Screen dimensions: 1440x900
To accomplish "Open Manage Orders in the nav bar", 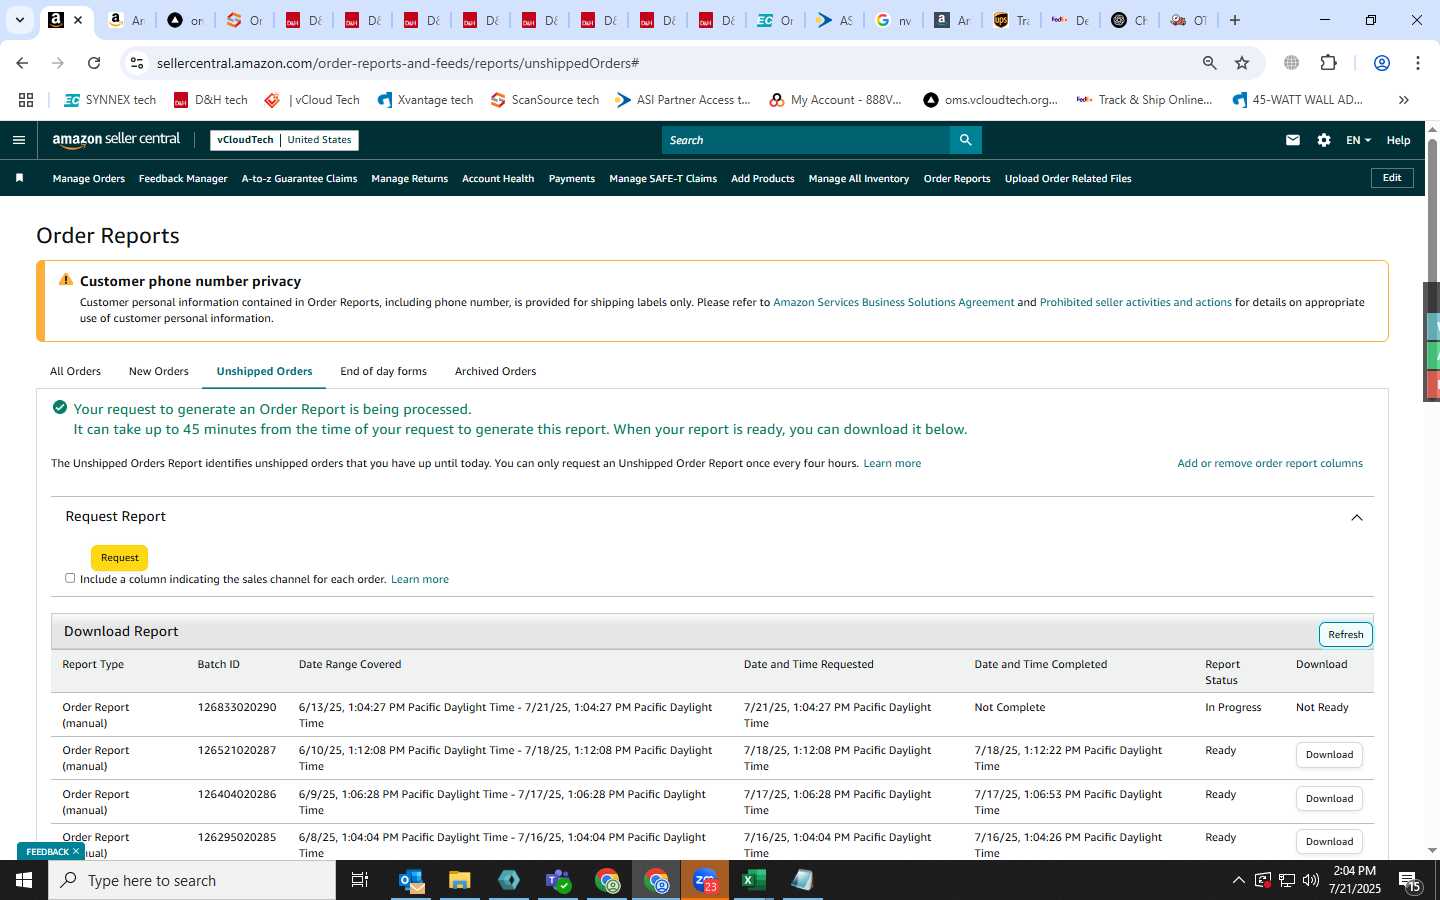I will click(x=88, y=179).
